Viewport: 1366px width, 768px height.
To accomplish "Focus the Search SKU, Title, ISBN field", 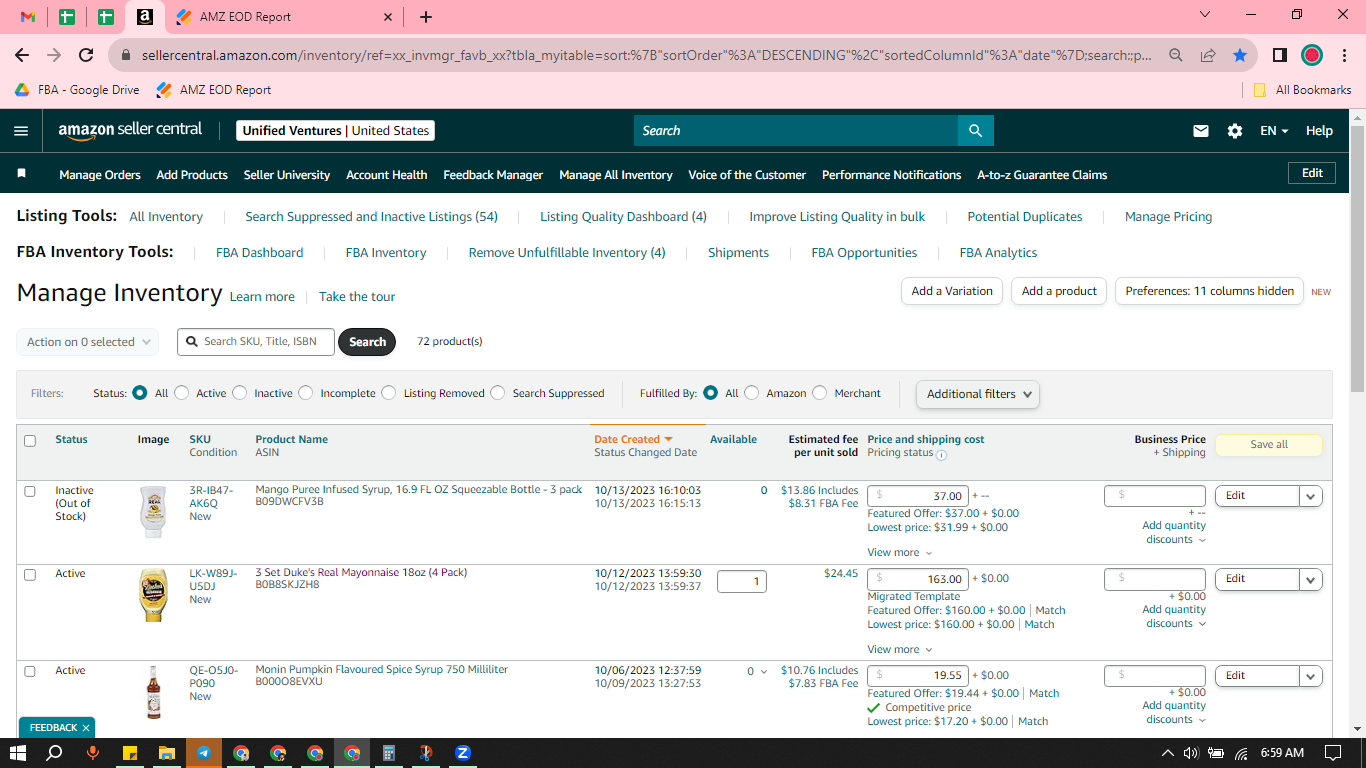I will (x=256, y=342).
